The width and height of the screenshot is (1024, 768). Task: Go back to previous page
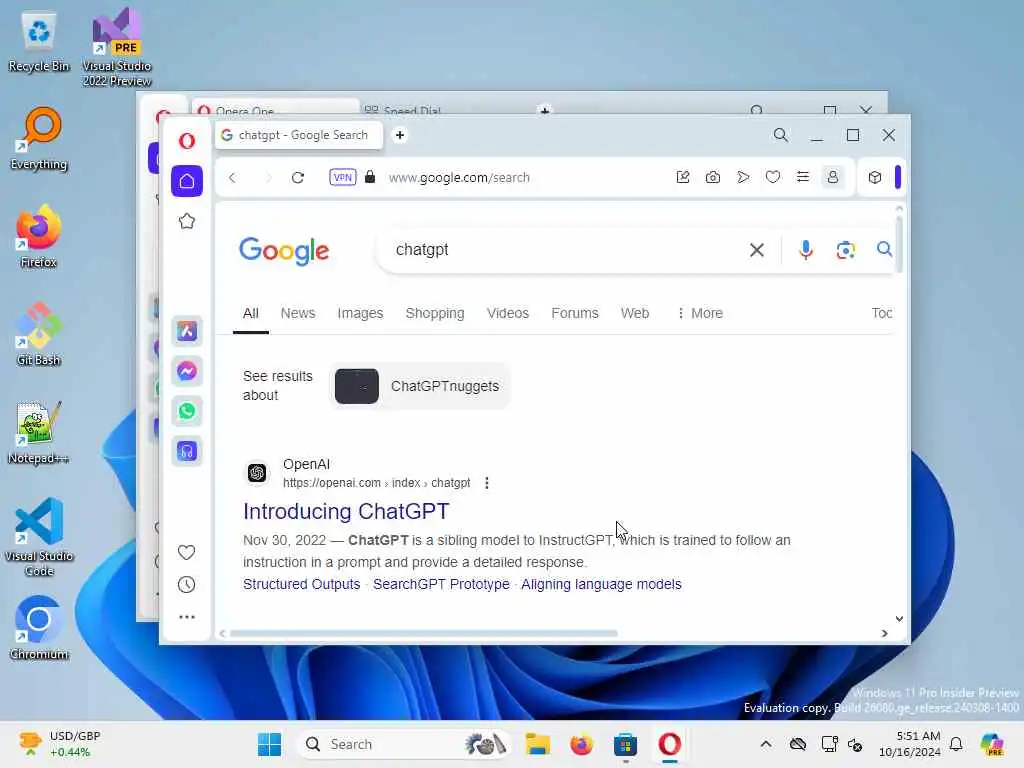[232, 178]
